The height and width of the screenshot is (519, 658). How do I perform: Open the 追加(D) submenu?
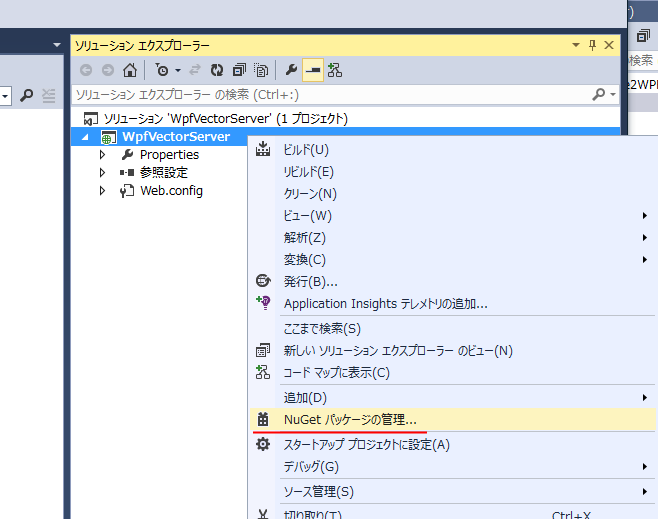point(453,397)
